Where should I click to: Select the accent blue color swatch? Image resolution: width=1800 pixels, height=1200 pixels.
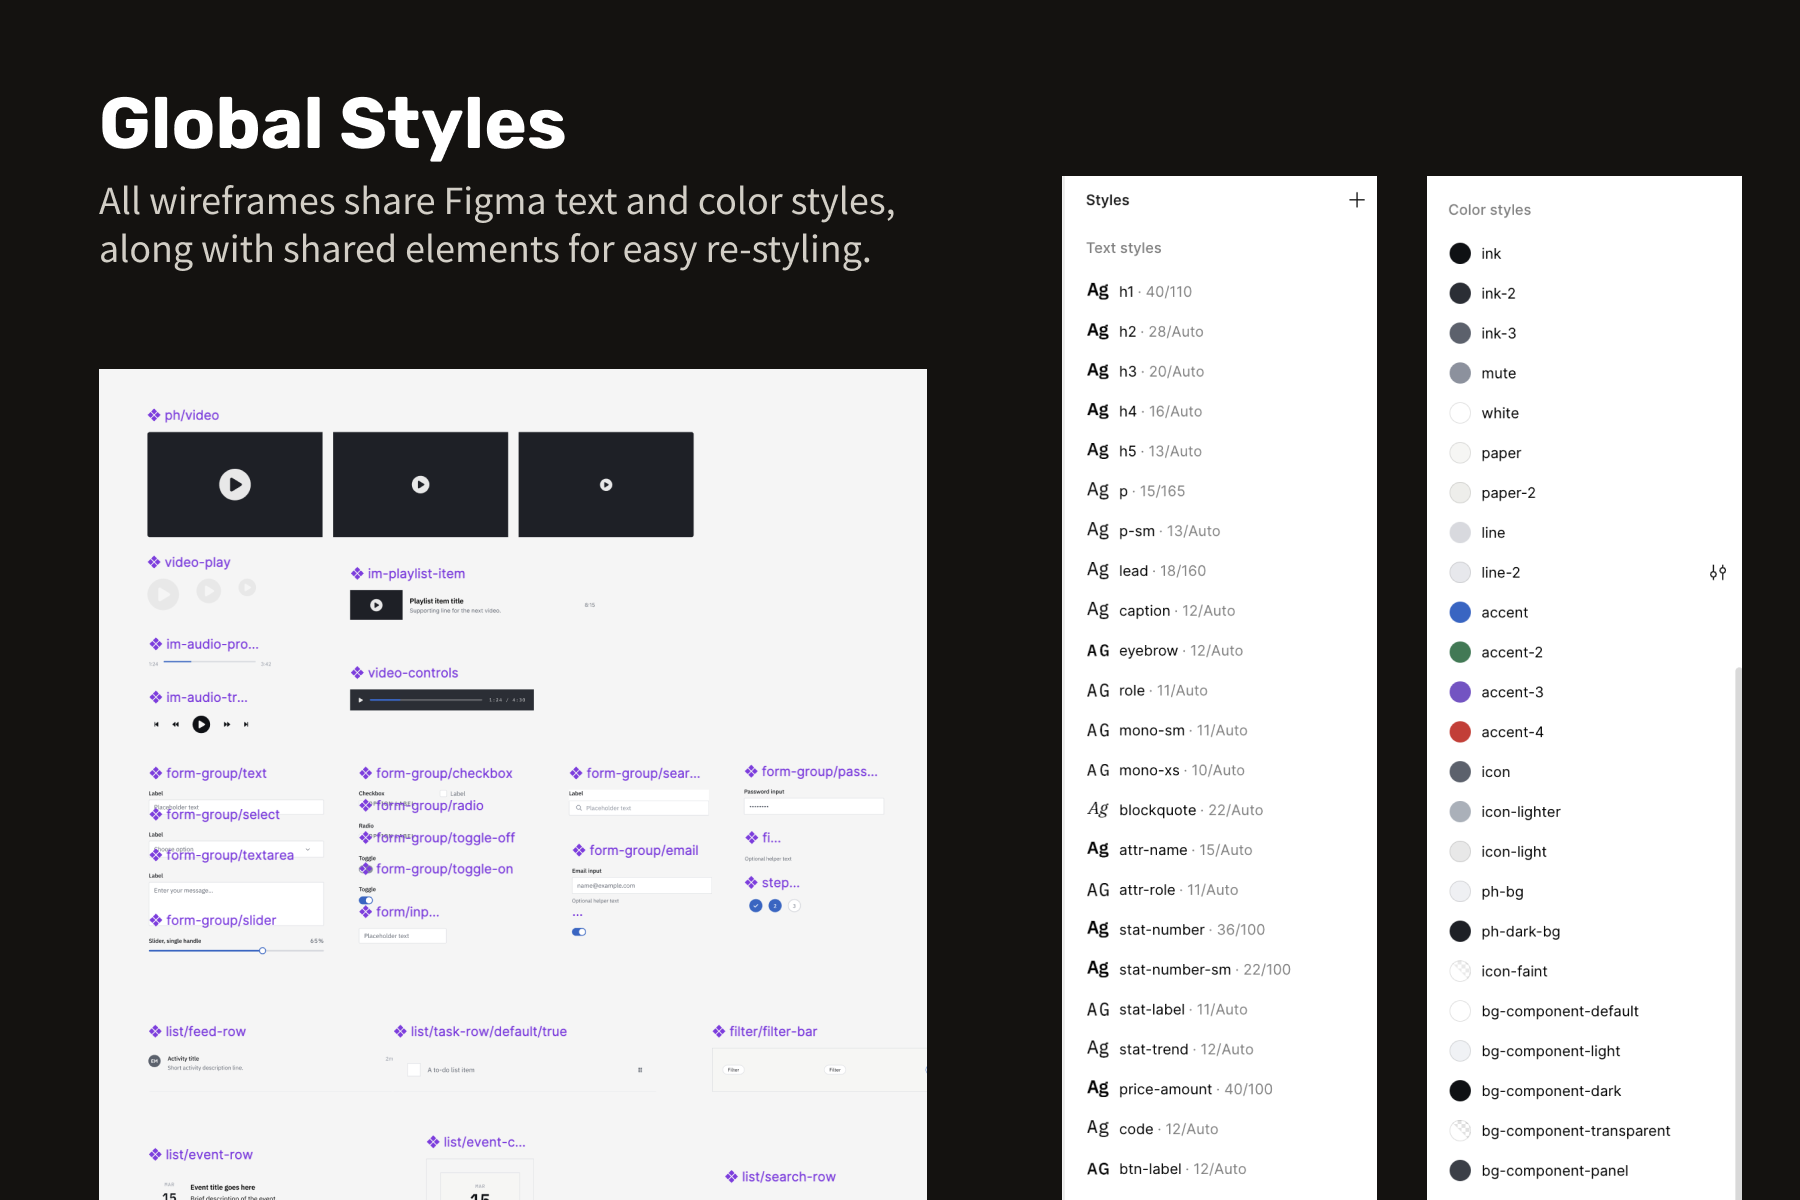[x=1460, y=612]
